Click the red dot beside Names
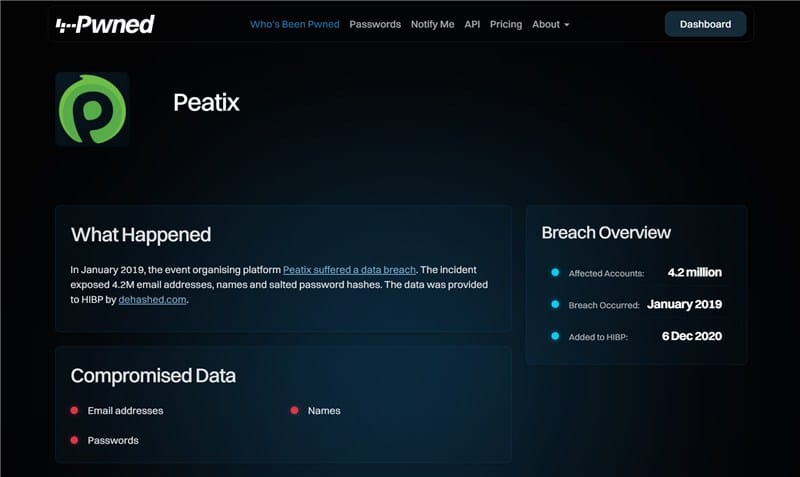The width and height of the screenshot is (800, 477). pyautogui.click(x=294, y=411)
